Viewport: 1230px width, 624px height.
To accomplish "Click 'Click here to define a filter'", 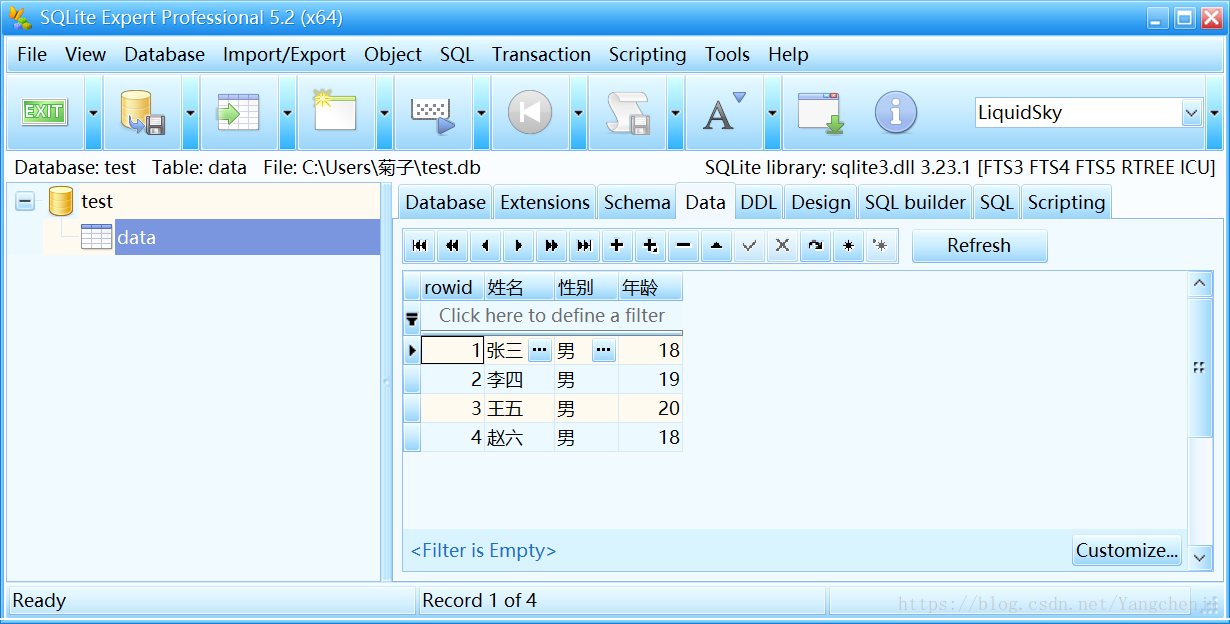I will coord(552,315).
